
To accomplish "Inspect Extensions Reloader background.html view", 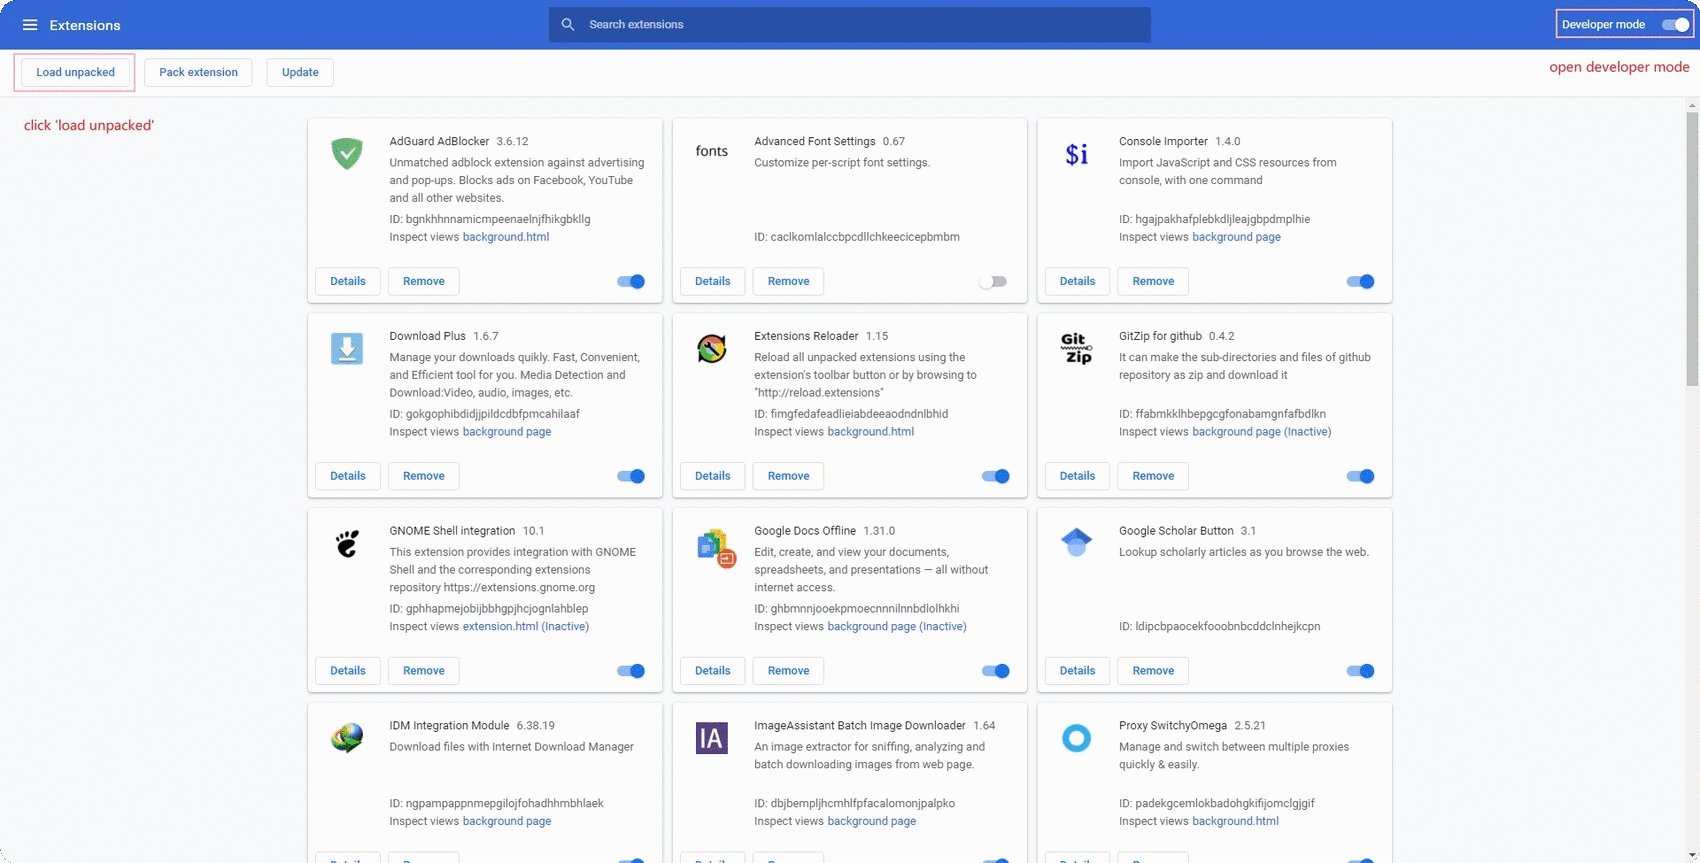I will point(871,432).
